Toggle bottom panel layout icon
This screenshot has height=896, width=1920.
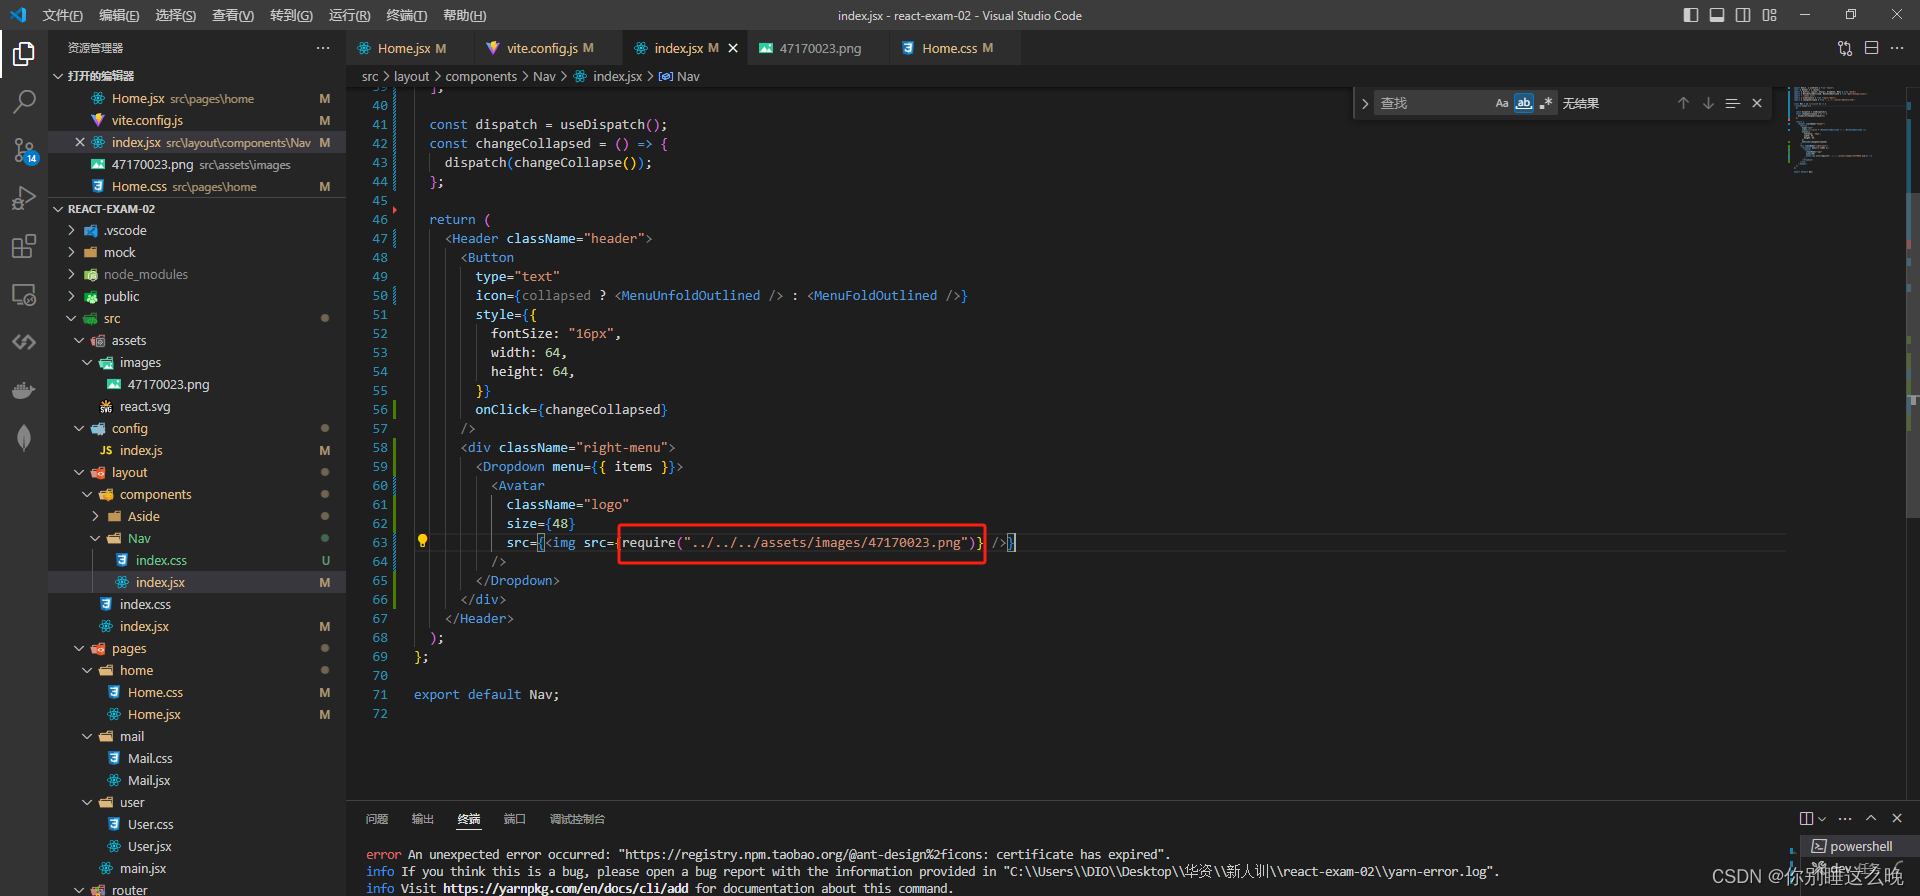tap(1717, 15)
